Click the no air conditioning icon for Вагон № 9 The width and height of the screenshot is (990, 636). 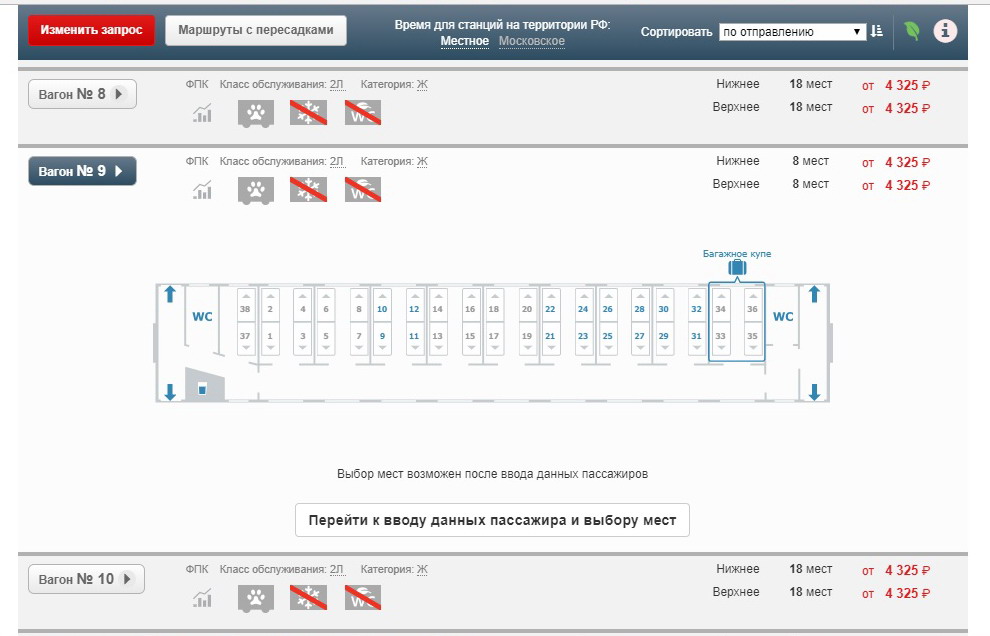308,190
